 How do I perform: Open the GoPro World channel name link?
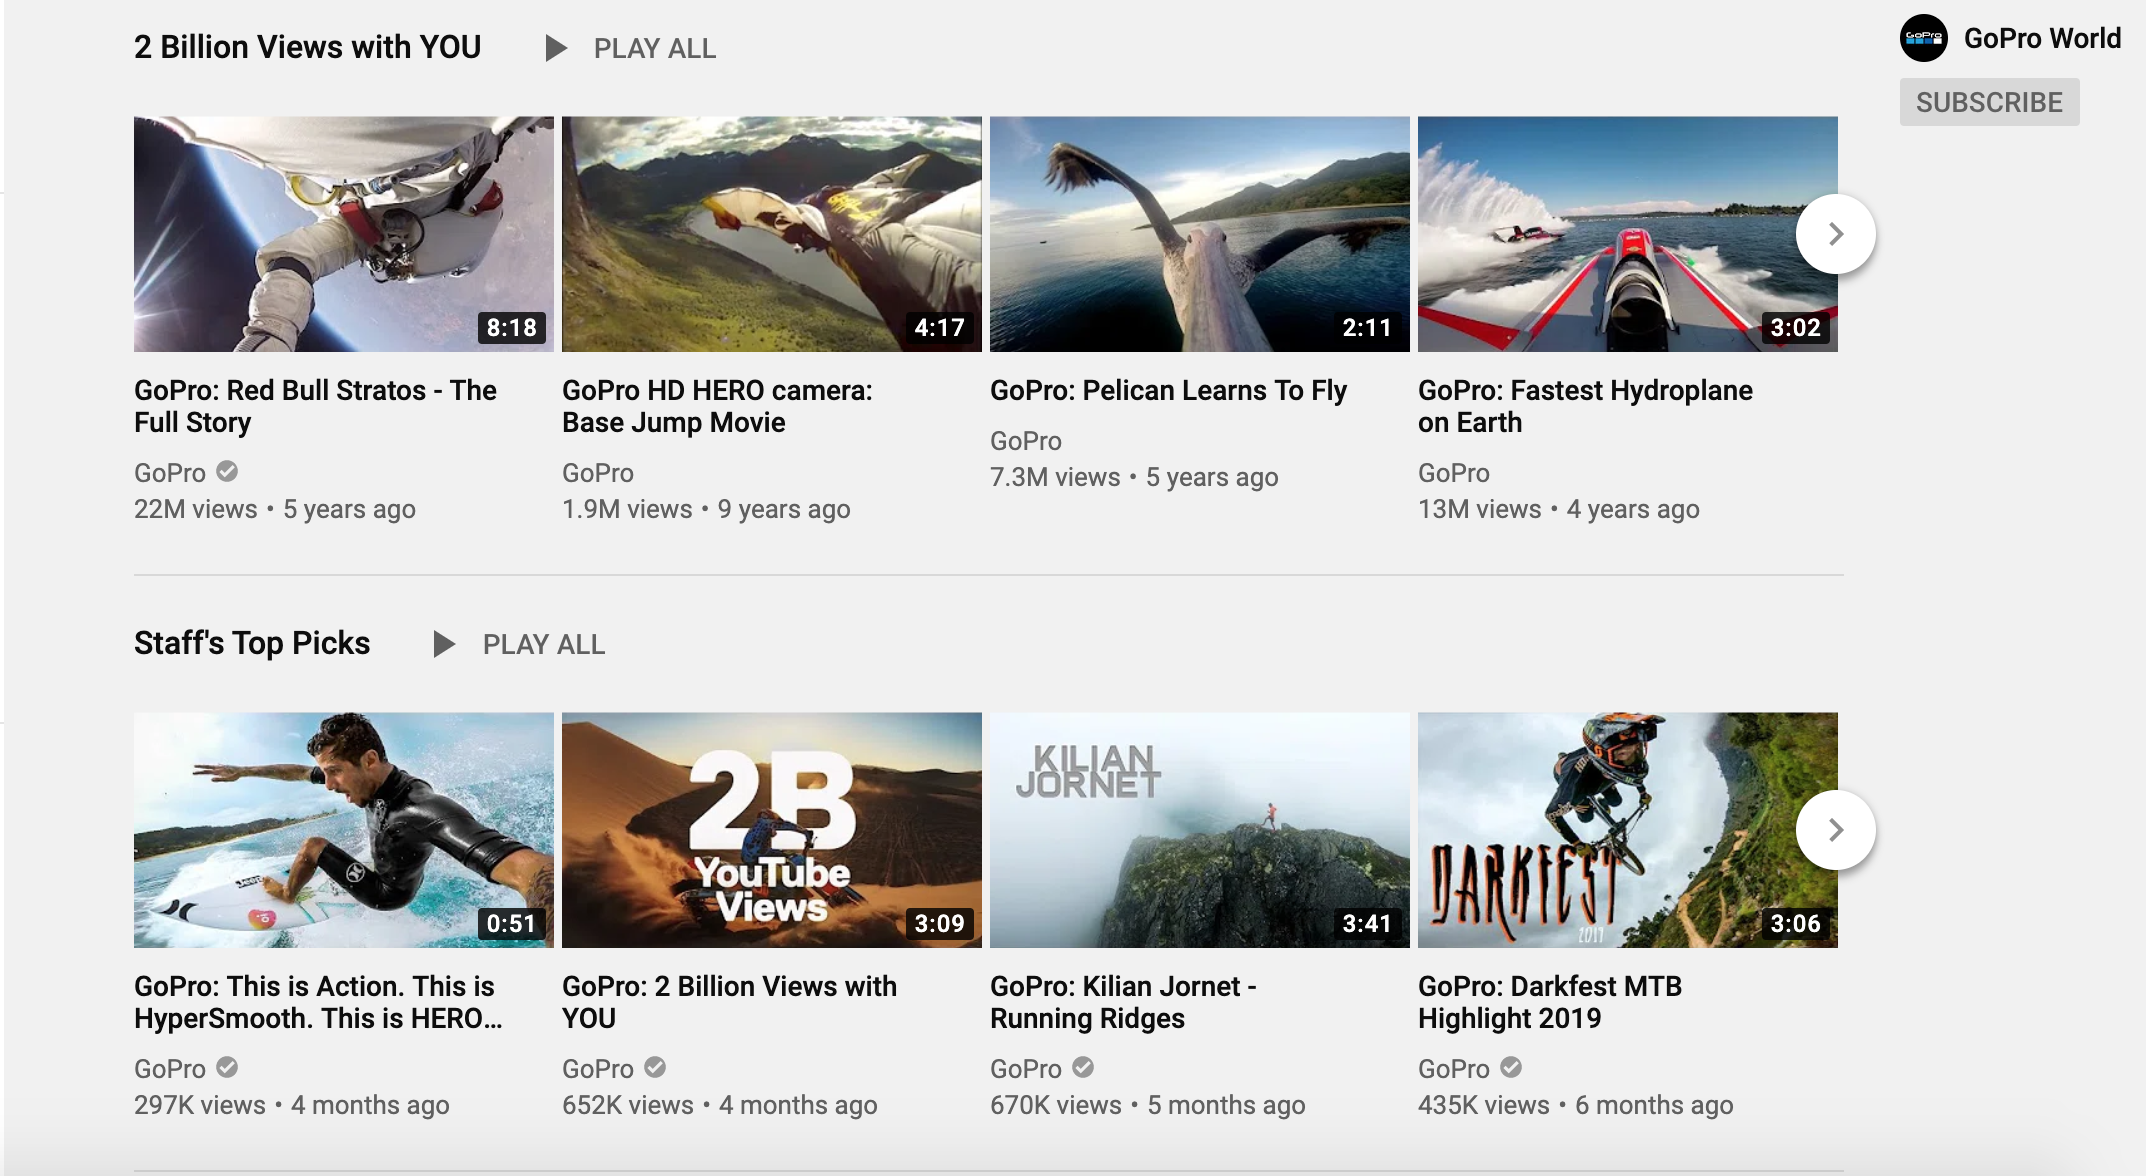click(x=2042, y=39)
